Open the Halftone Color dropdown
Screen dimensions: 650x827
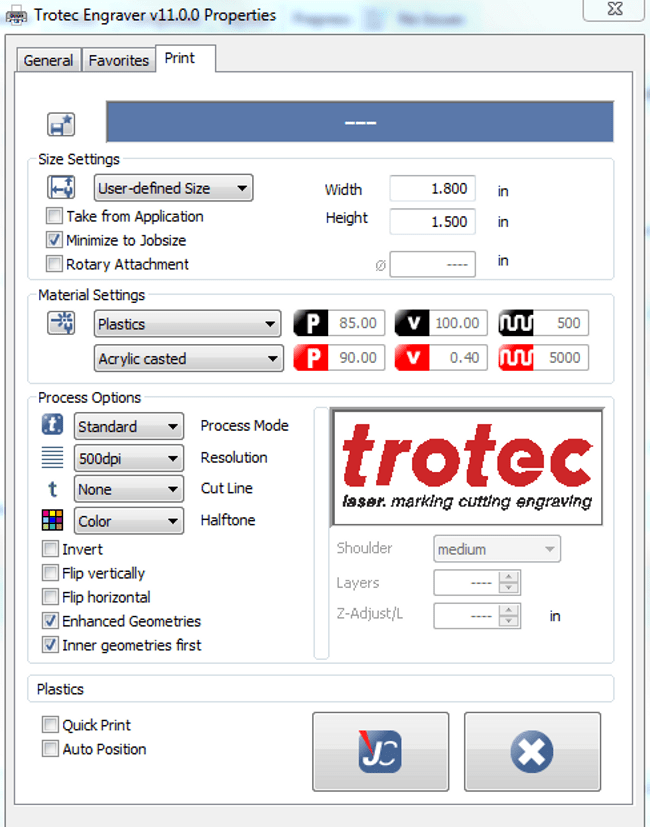coord(129,521)
